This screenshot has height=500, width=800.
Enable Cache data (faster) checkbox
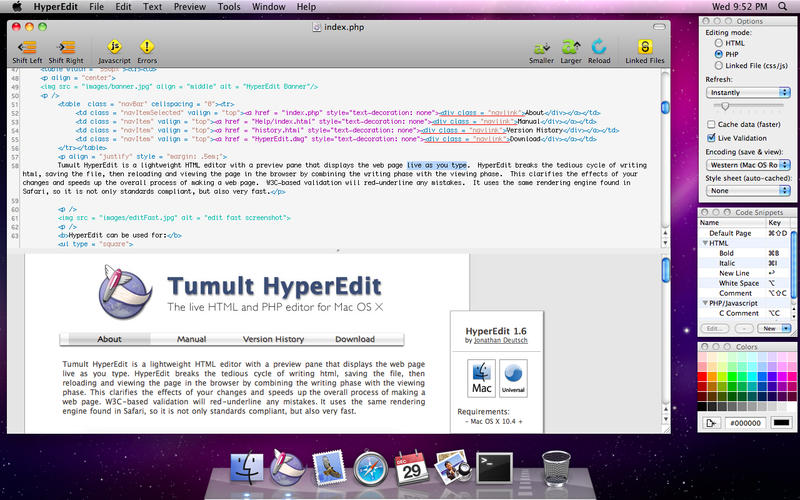[x=711, y=124]
